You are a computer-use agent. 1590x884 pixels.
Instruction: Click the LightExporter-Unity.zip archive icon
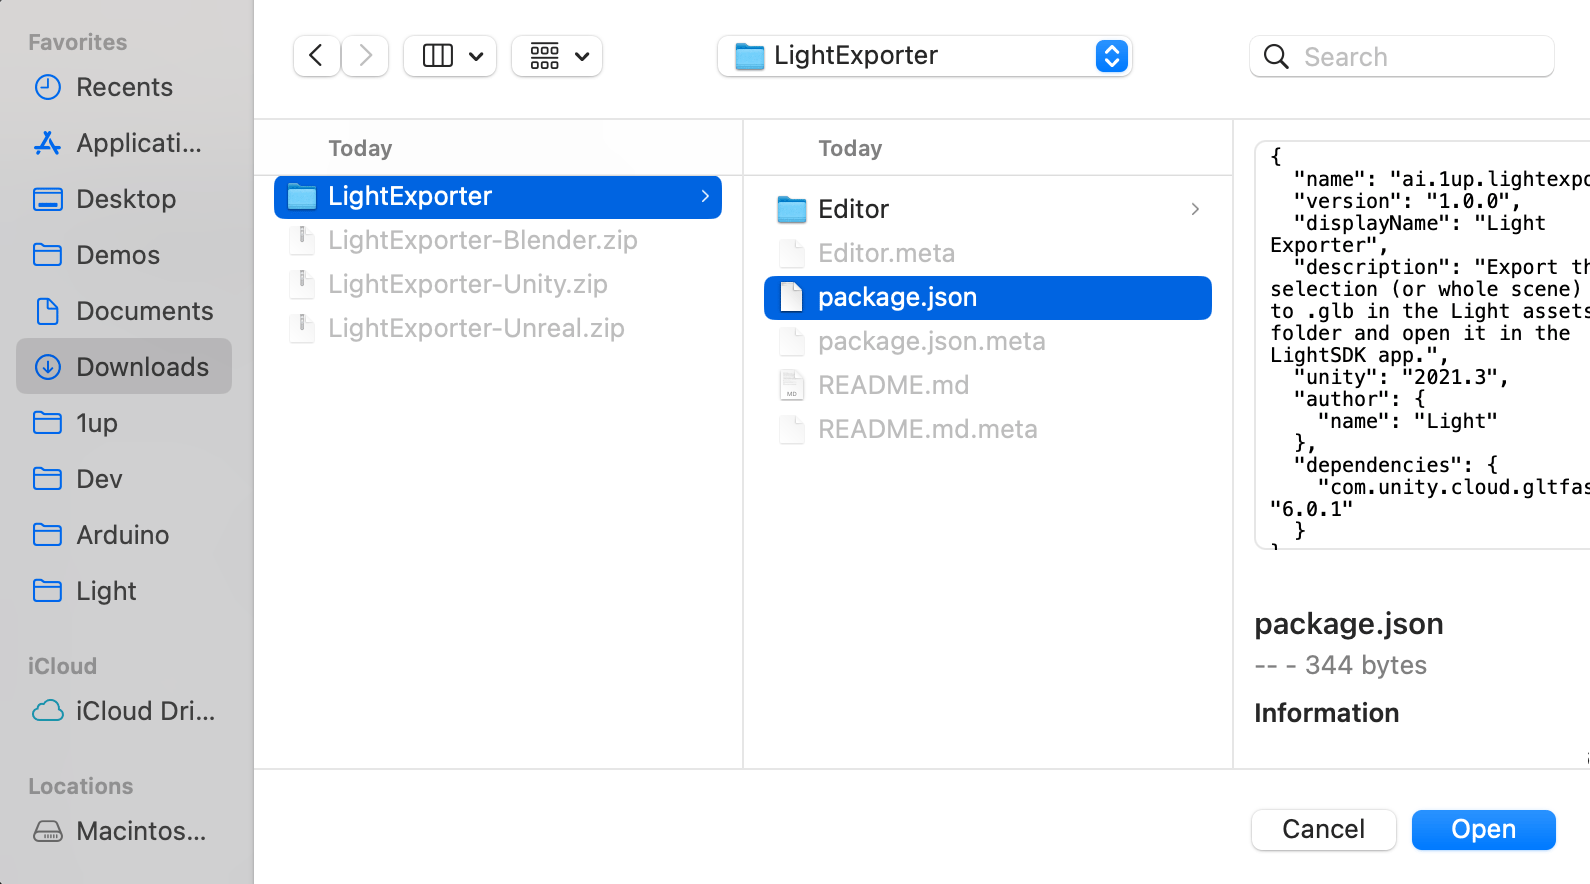[301, 285]
